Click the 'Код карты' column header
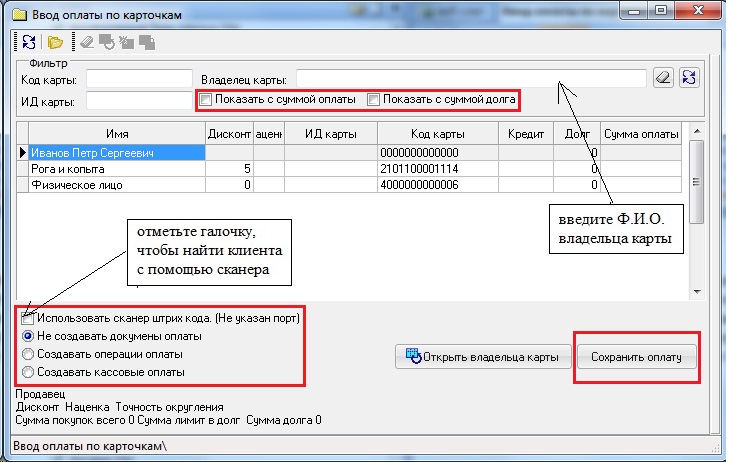The image size is (729, 463). 438,134
